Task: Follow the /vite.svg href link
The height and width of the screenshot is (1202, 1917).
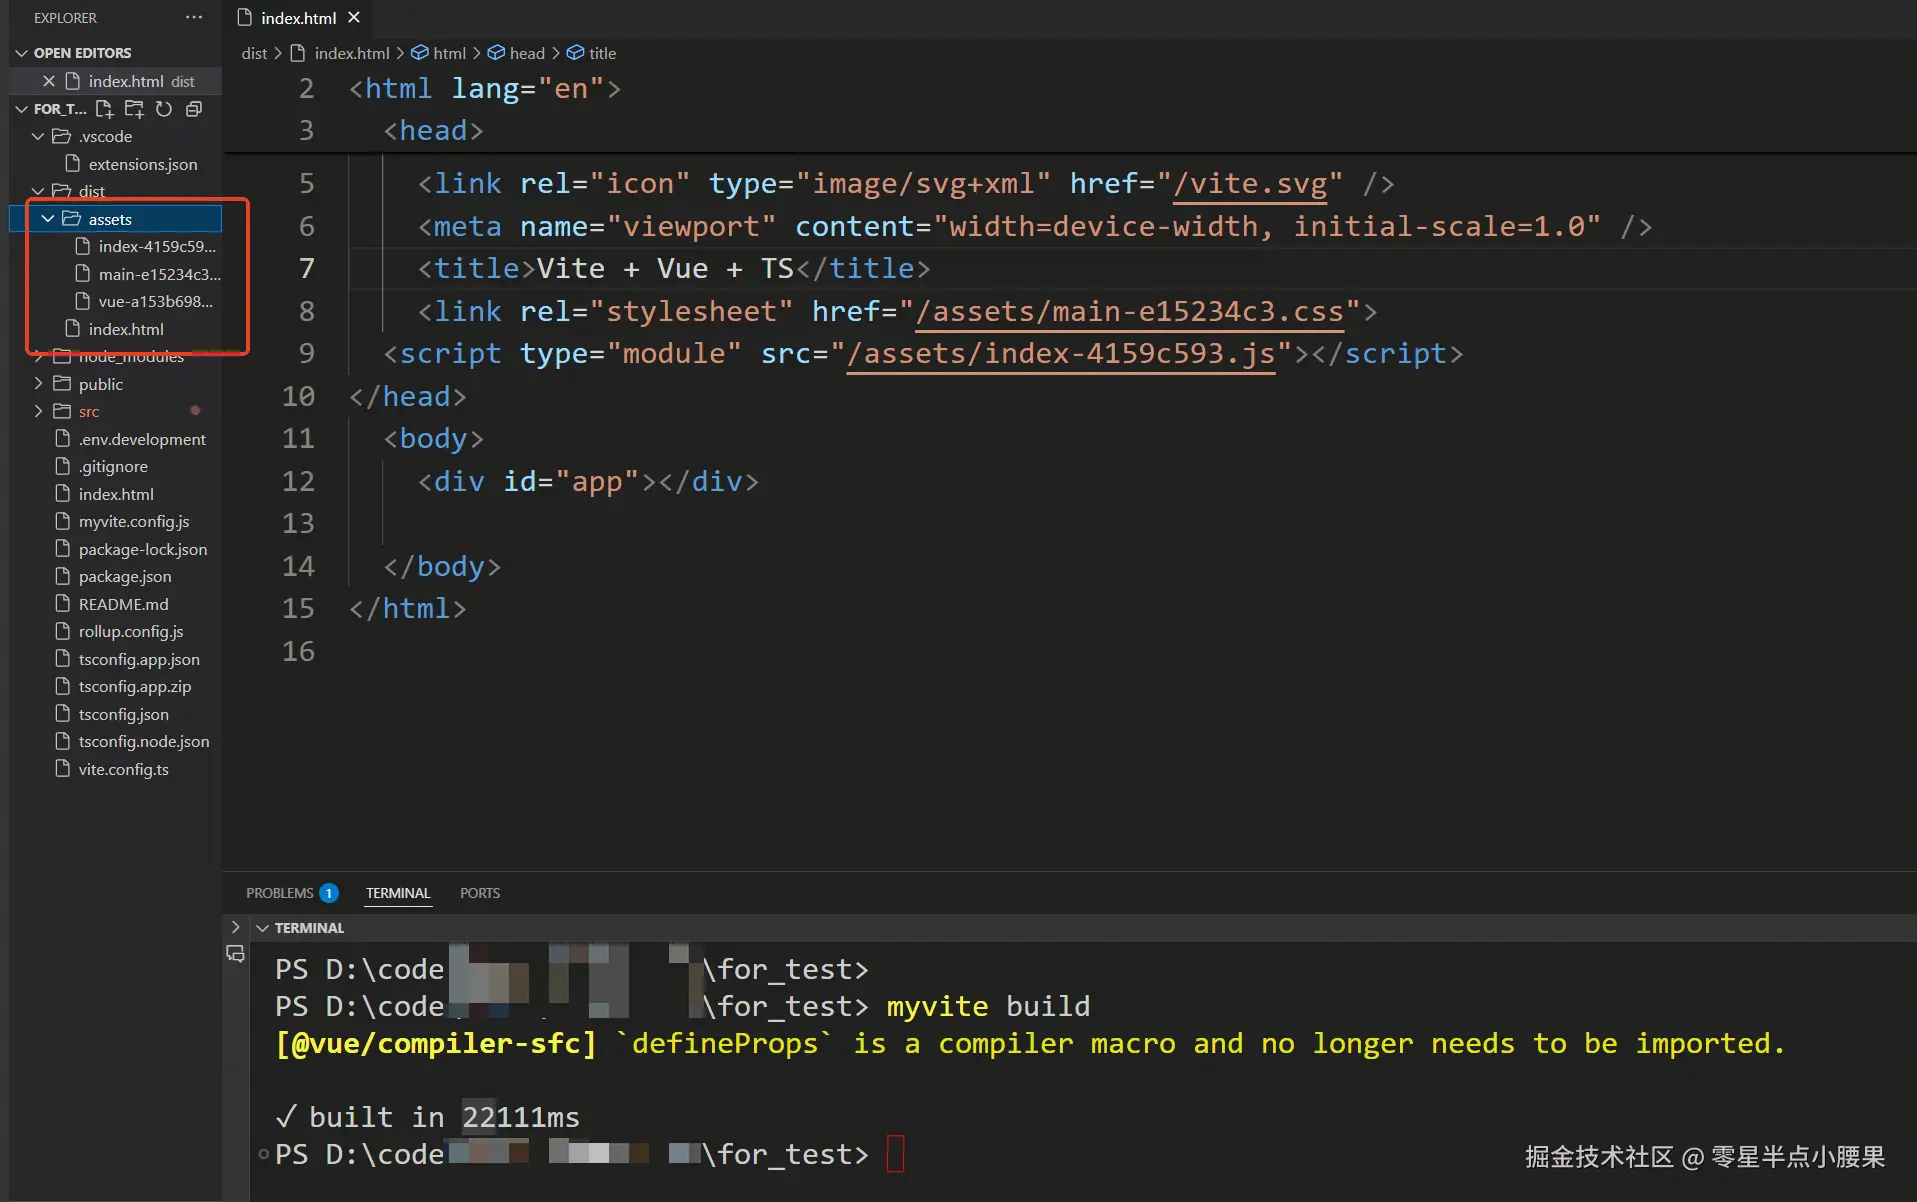Action: point(1250,184)
